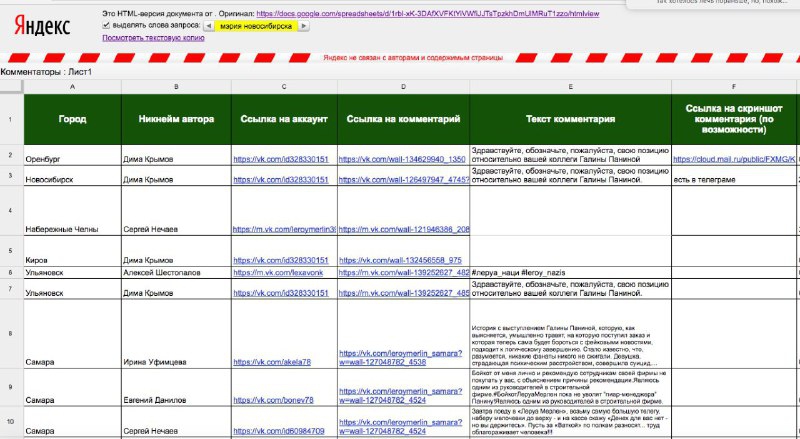Image resolution: width=800 pixels, height=439 pixels.
Task: Open comment link wall-132456558_975
Action: point(400,260)
